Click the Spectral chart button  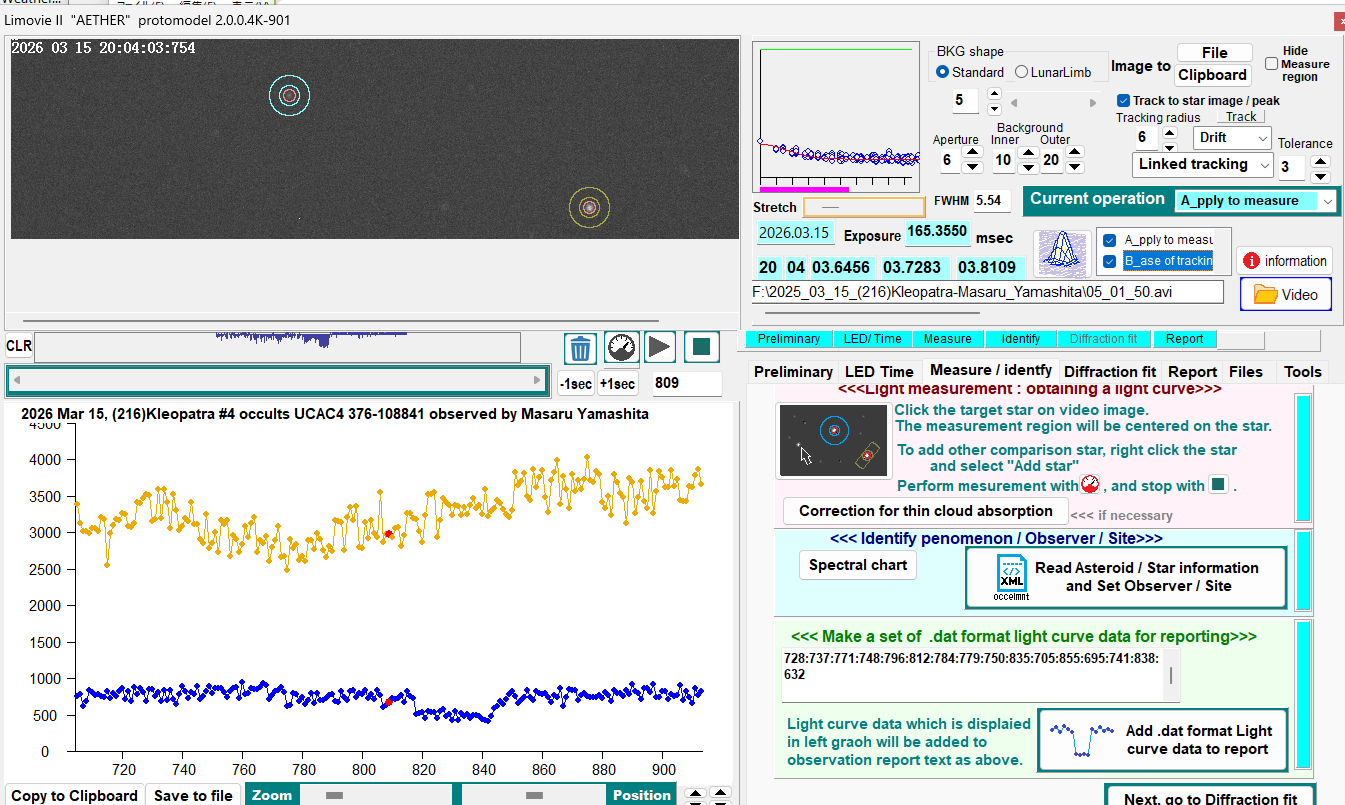858,565
